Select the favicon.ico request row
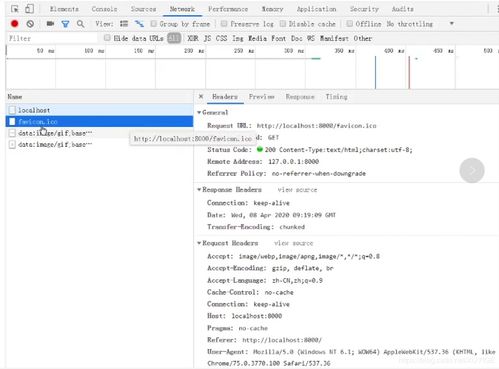 (x=99, y=122)
